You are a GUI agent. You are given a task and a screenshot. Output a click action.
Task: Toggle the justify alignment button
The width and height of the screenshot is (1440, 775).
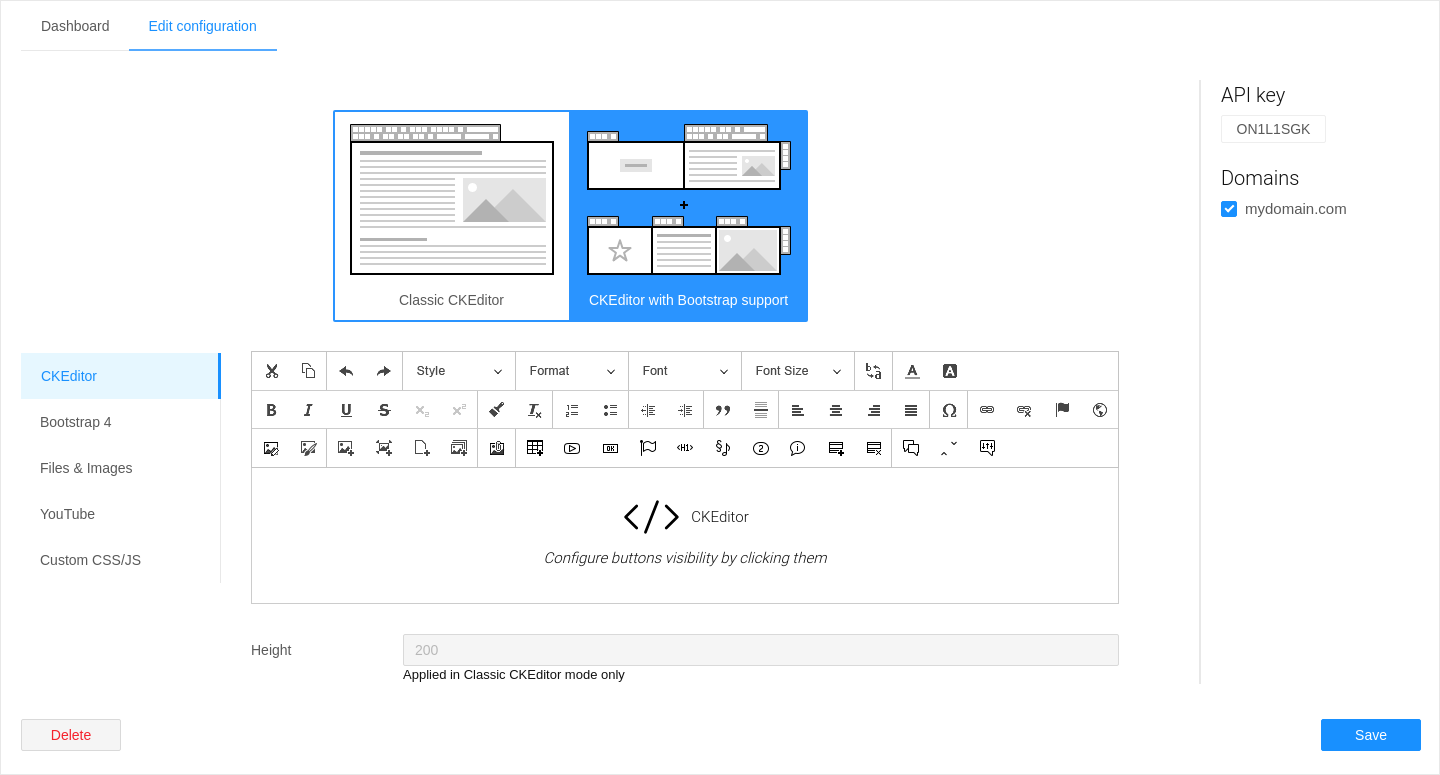point(911,410)
